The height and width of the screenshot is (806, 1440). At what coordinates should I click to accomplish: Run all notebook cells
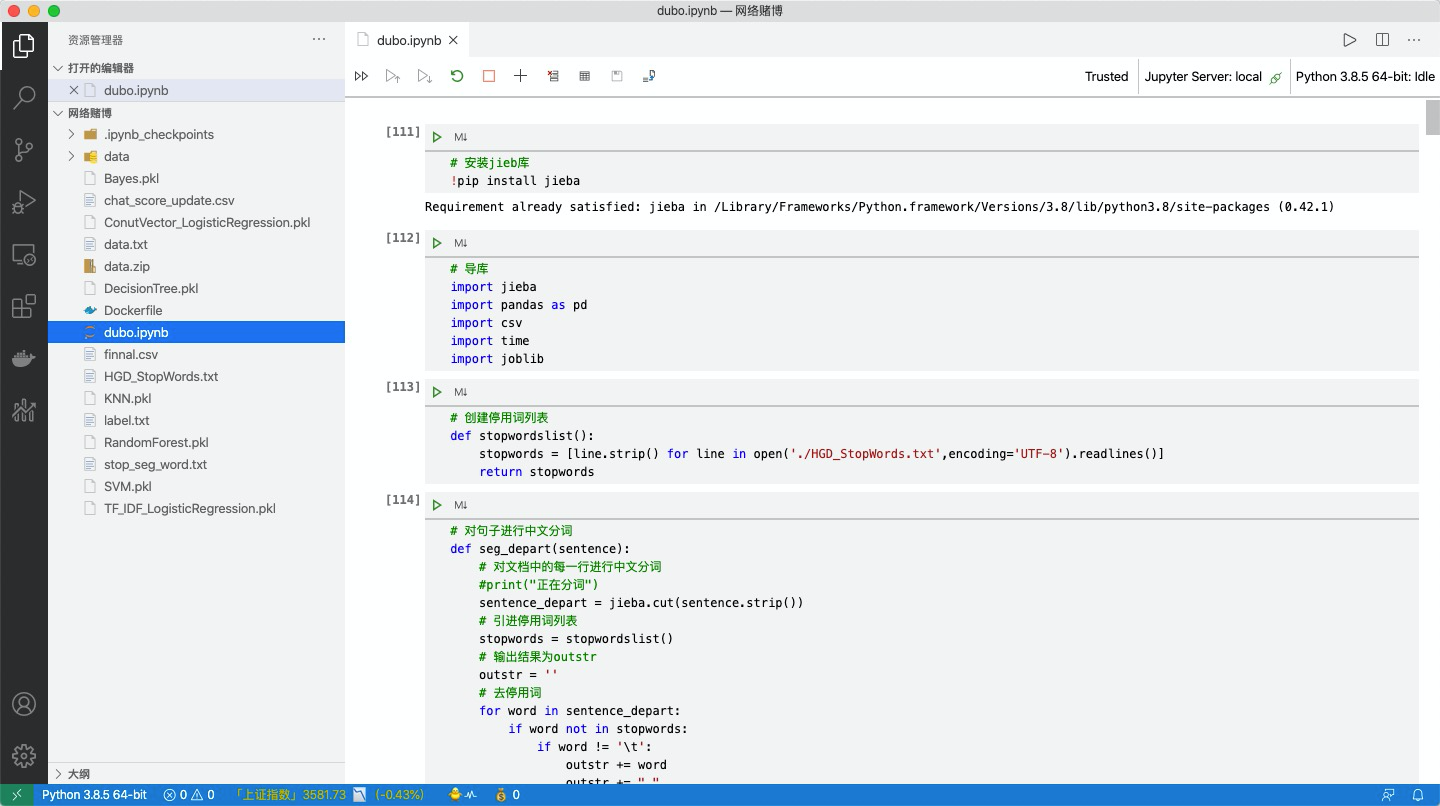(362, 76)
